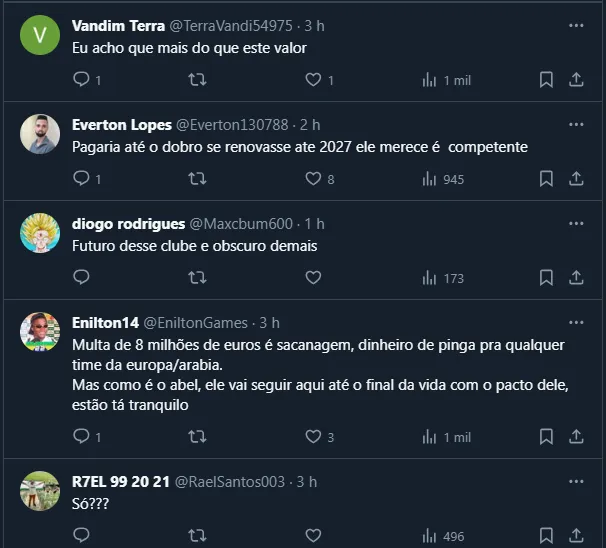Expand the more menu on Enilton14's tweet

[x=576, y=323]
